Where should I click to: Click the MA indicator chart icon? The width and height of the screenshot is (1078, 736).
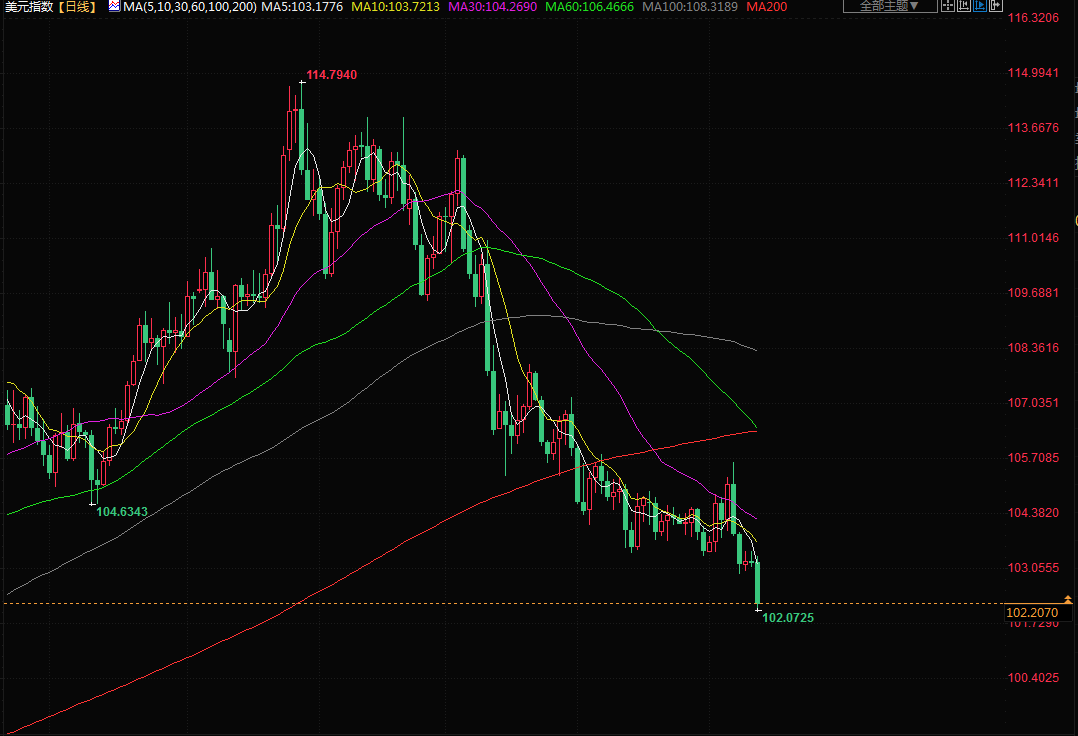[114, 7]
